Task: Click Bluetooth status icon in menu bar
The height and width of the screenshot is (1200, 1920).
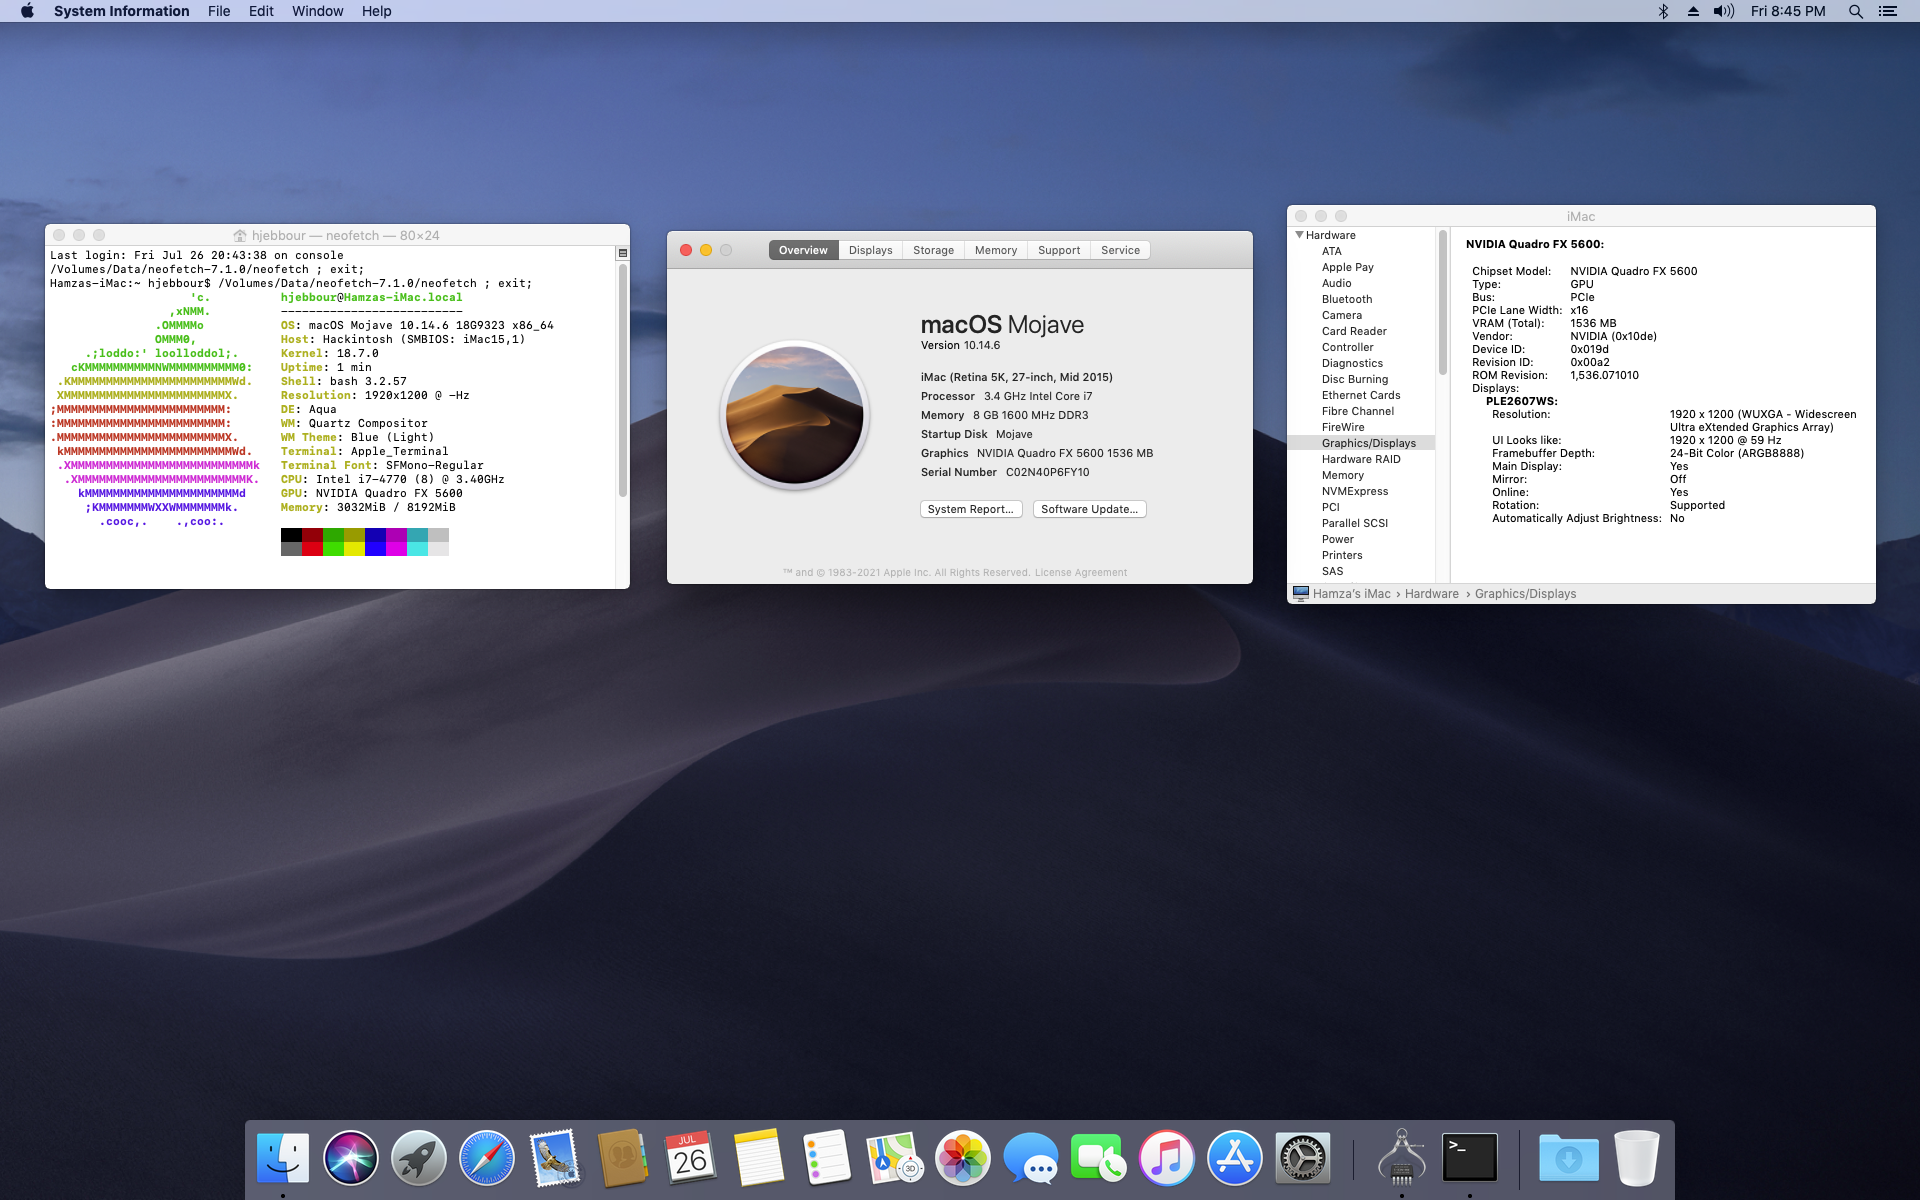Action: click(x=1663, y=11)
